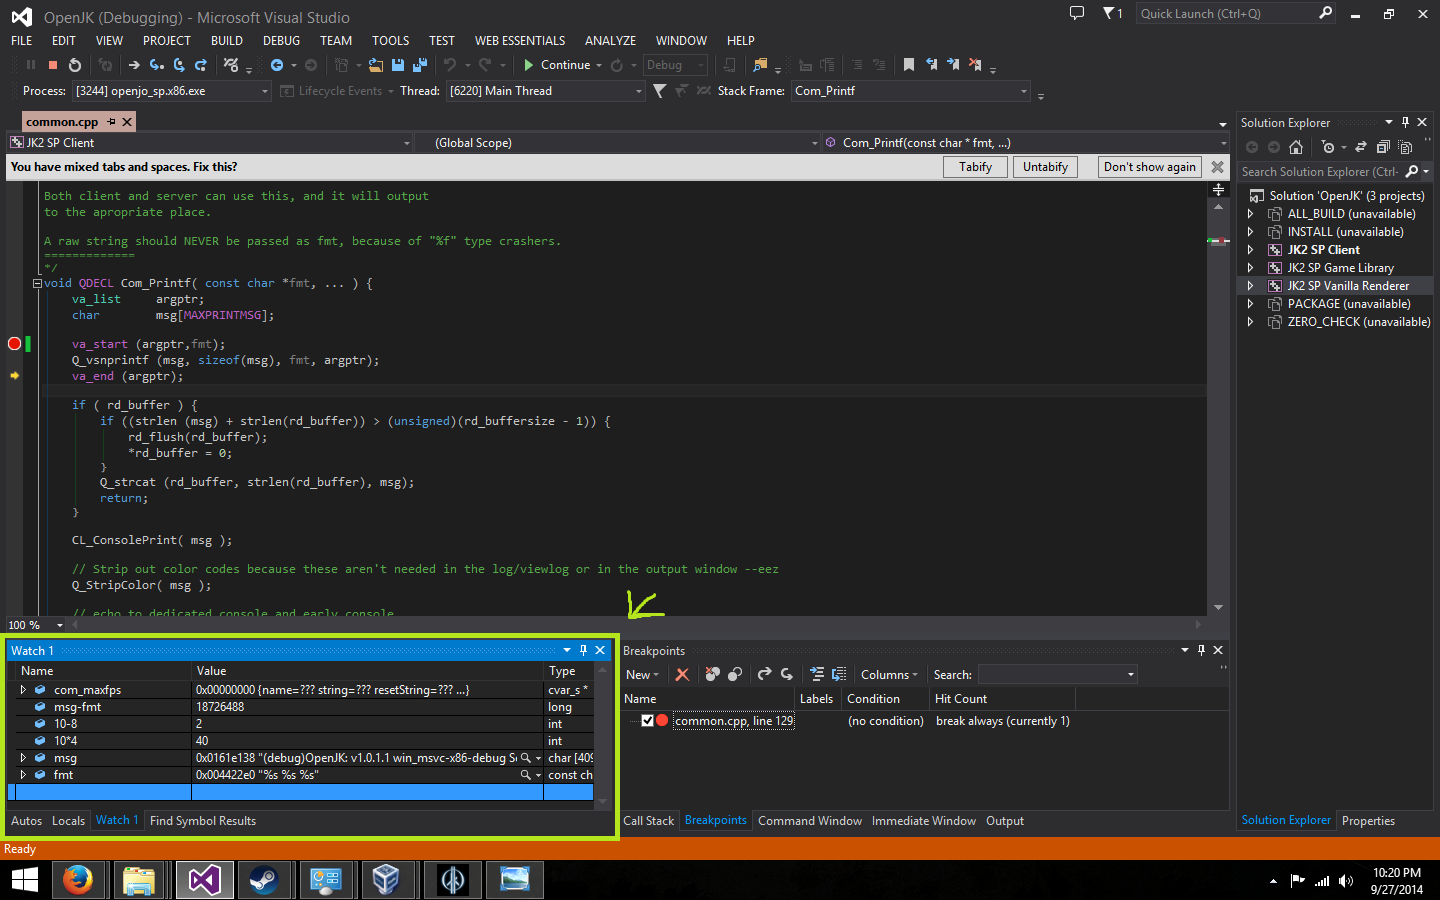Click the thread filter funnel icon
Image resolution: width=1440 pixels, height=900 pixels.
coord(660,91)
